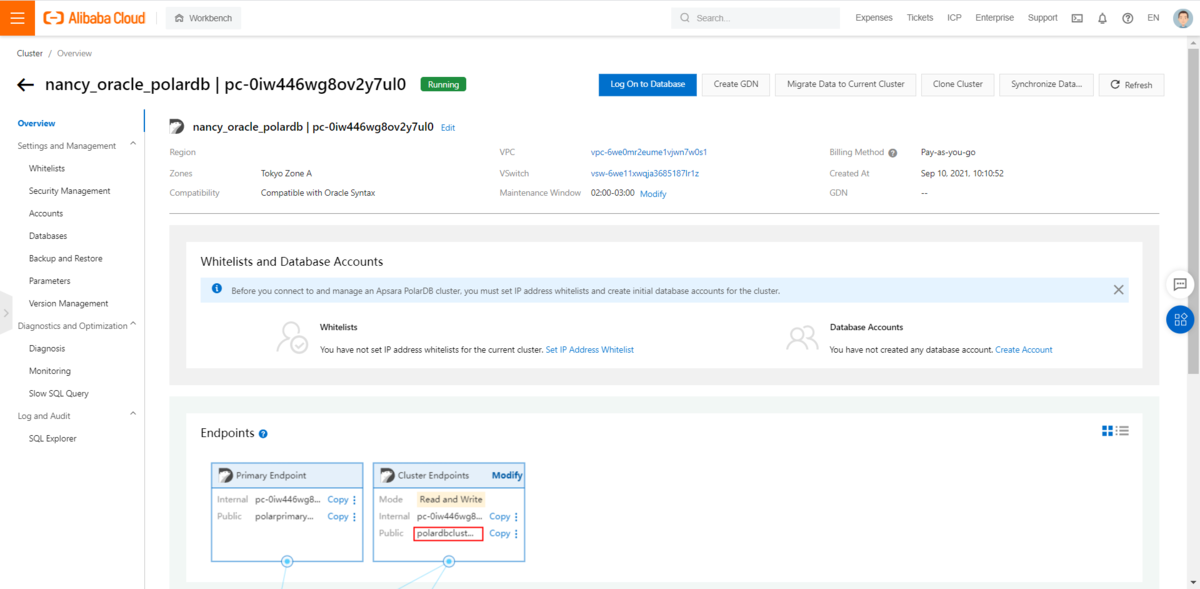Open Monitoring in the sidebar
1200x589 pixels.
[50, 371]
